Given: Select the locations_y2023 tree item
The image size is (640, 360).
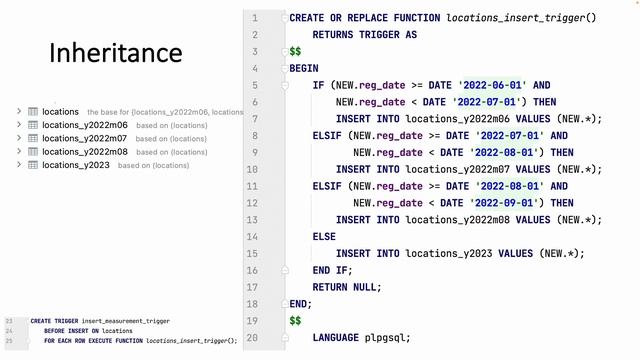Looking at the screenshot, I should (76, 165).
